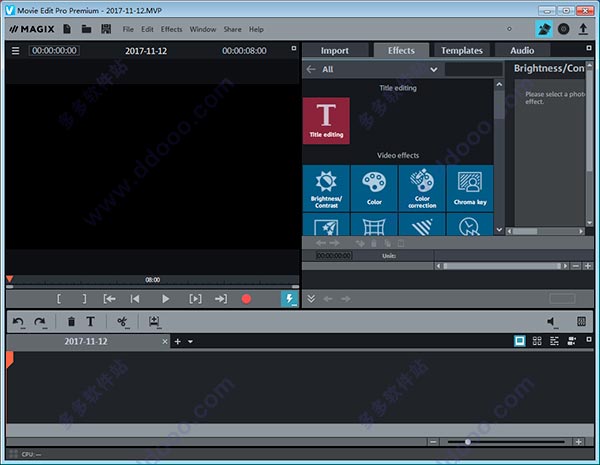
Task: Switch to the Effects tab
Action: (x=401, y=51)
